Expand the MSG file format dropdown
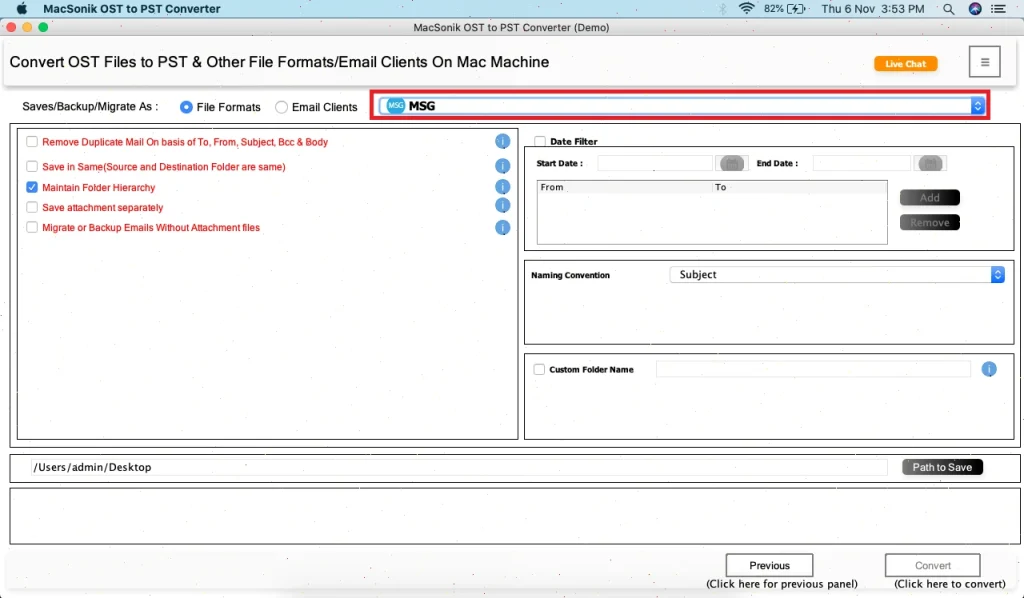This screenshot has width=1024, height=598. point(977,106)
